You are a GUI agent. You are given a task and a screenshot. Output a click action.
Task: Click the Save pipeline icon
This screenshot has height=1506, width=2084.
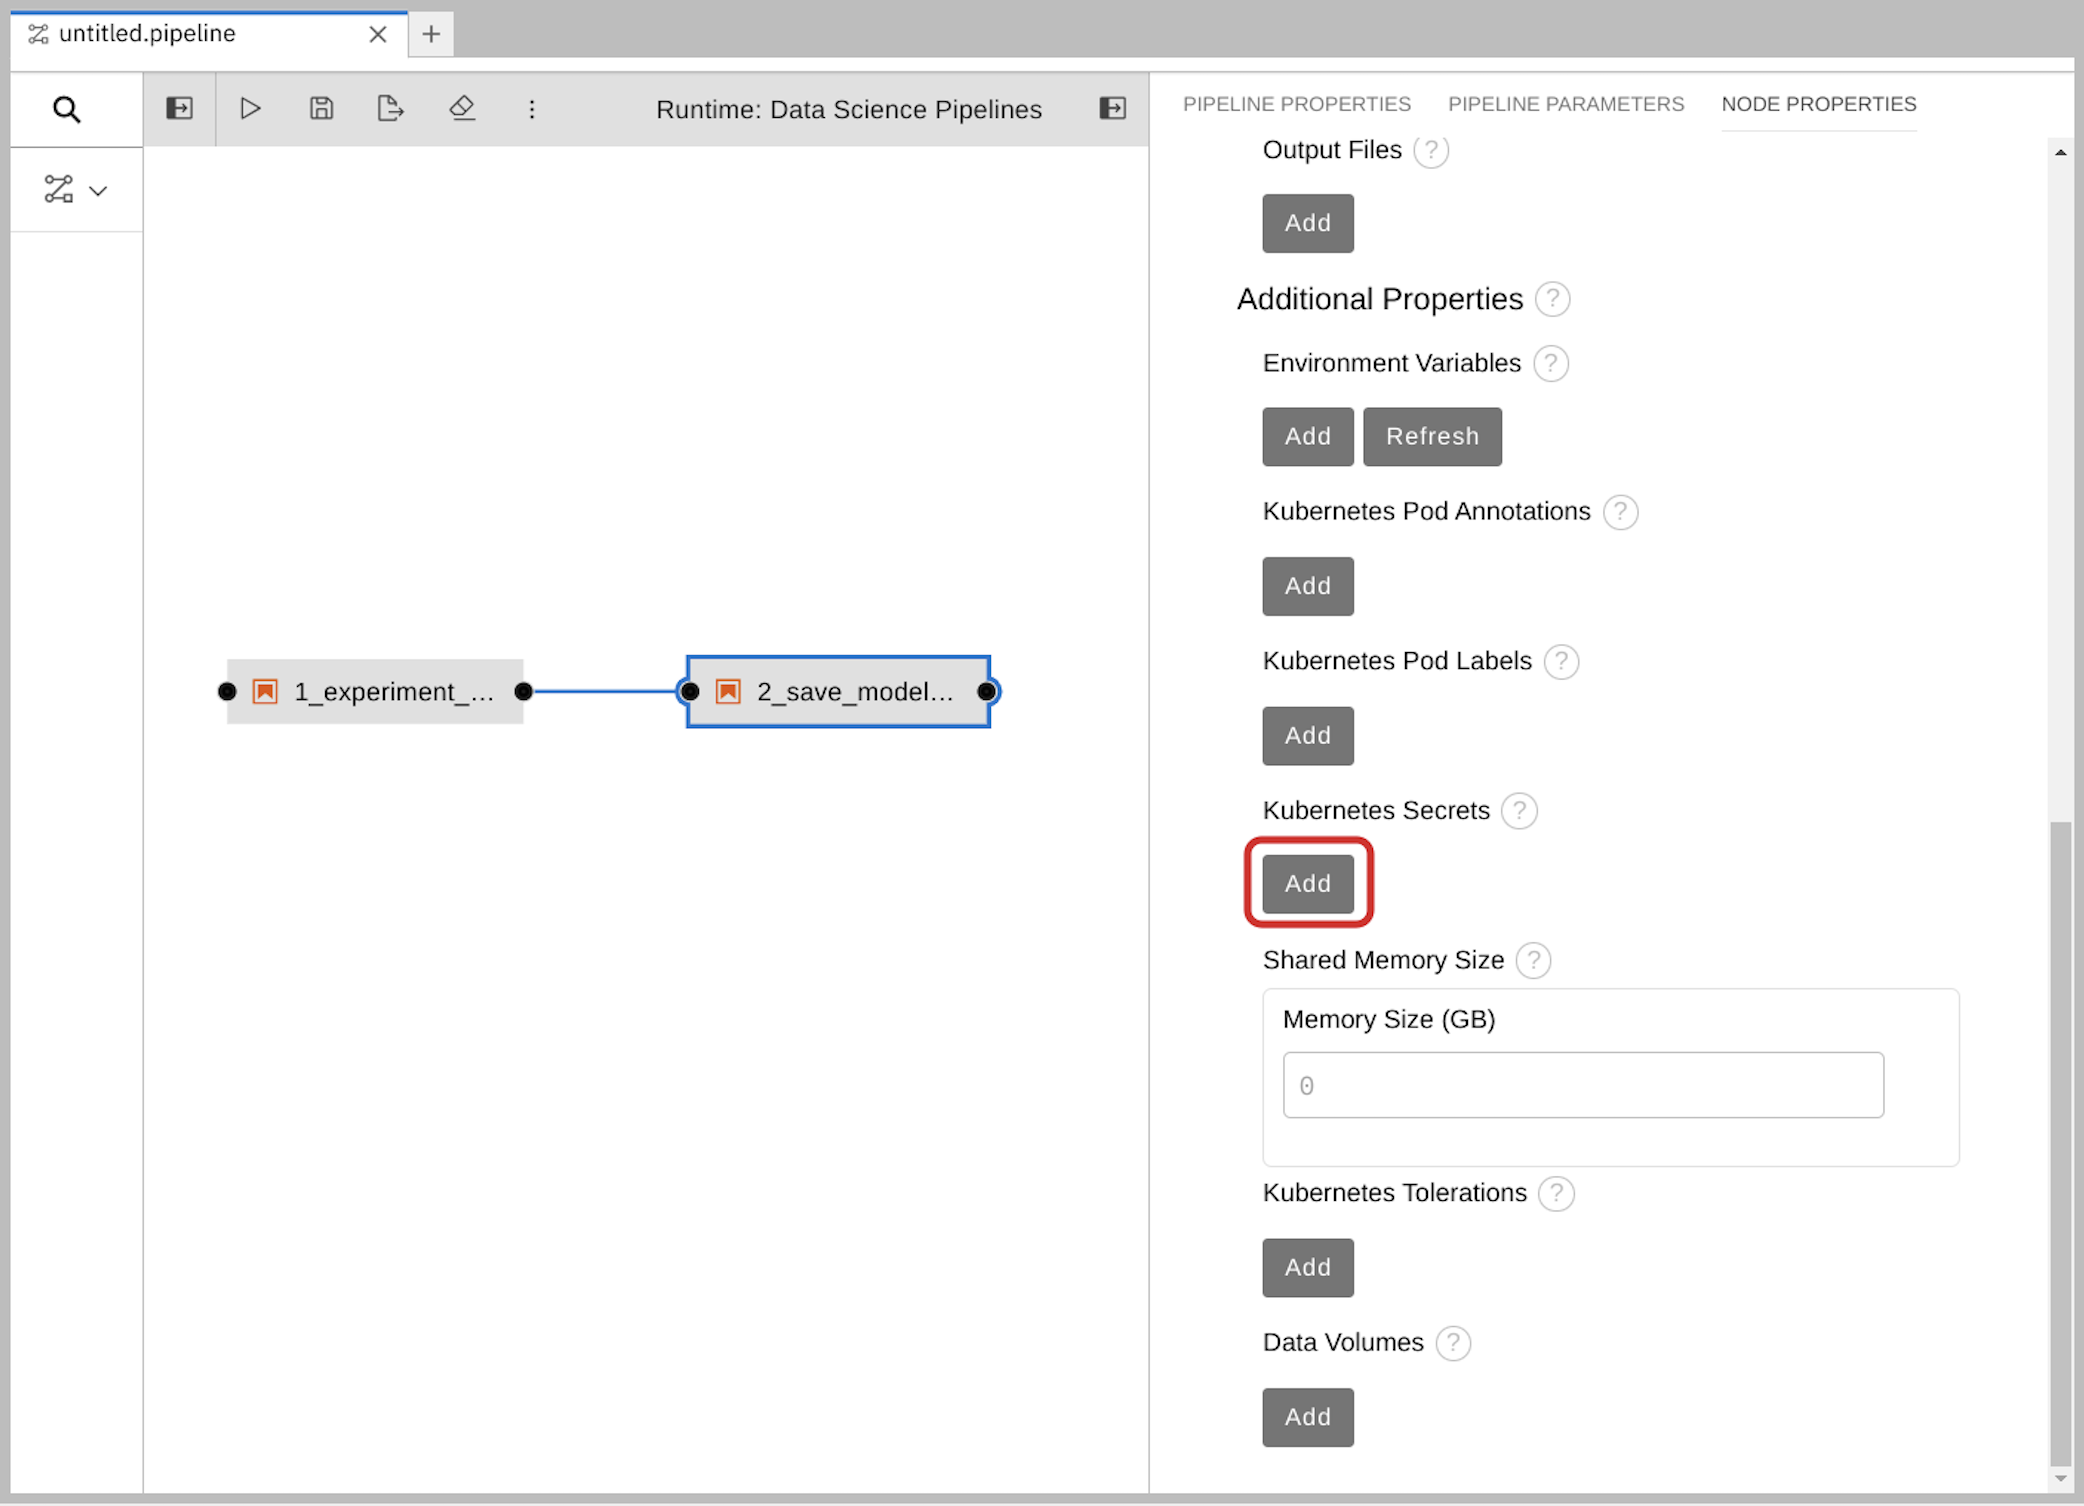[x=319, y=110]
